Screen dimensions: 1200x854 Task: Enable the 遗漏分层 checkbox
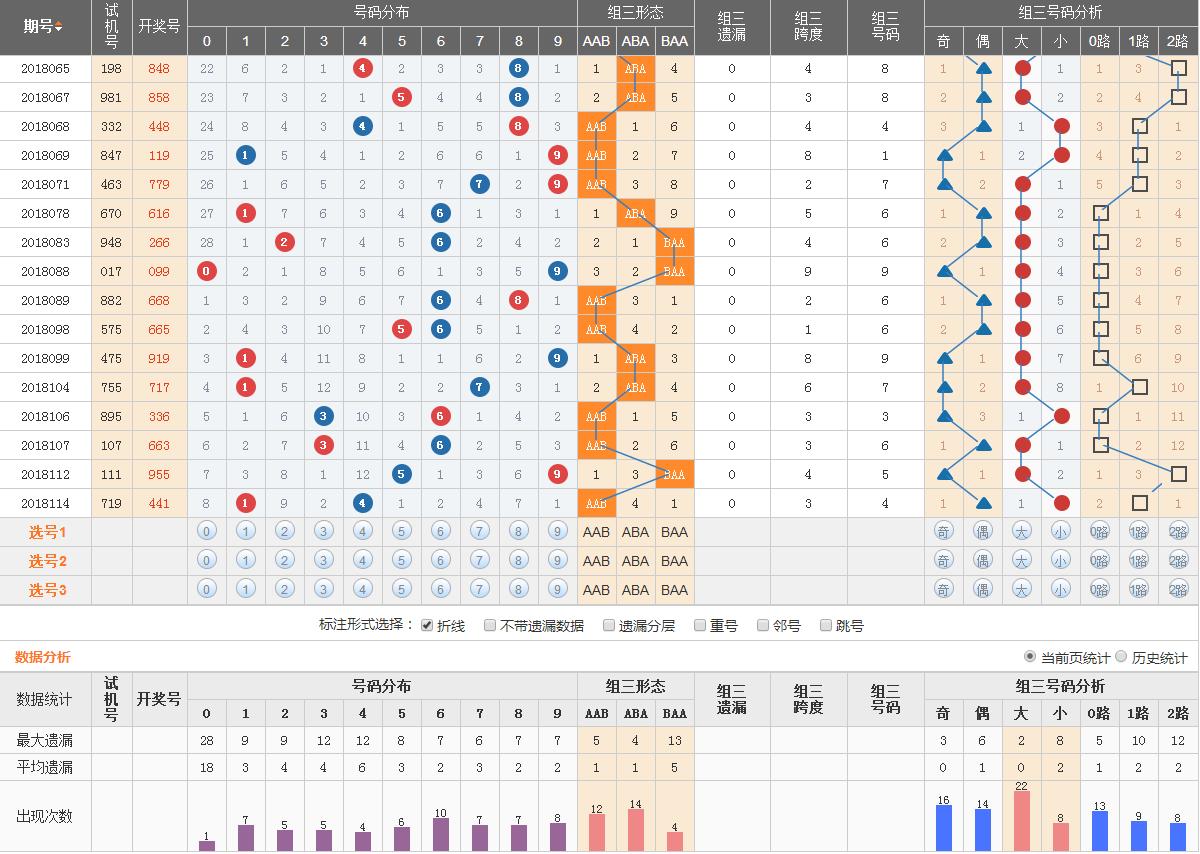[609, 625]
